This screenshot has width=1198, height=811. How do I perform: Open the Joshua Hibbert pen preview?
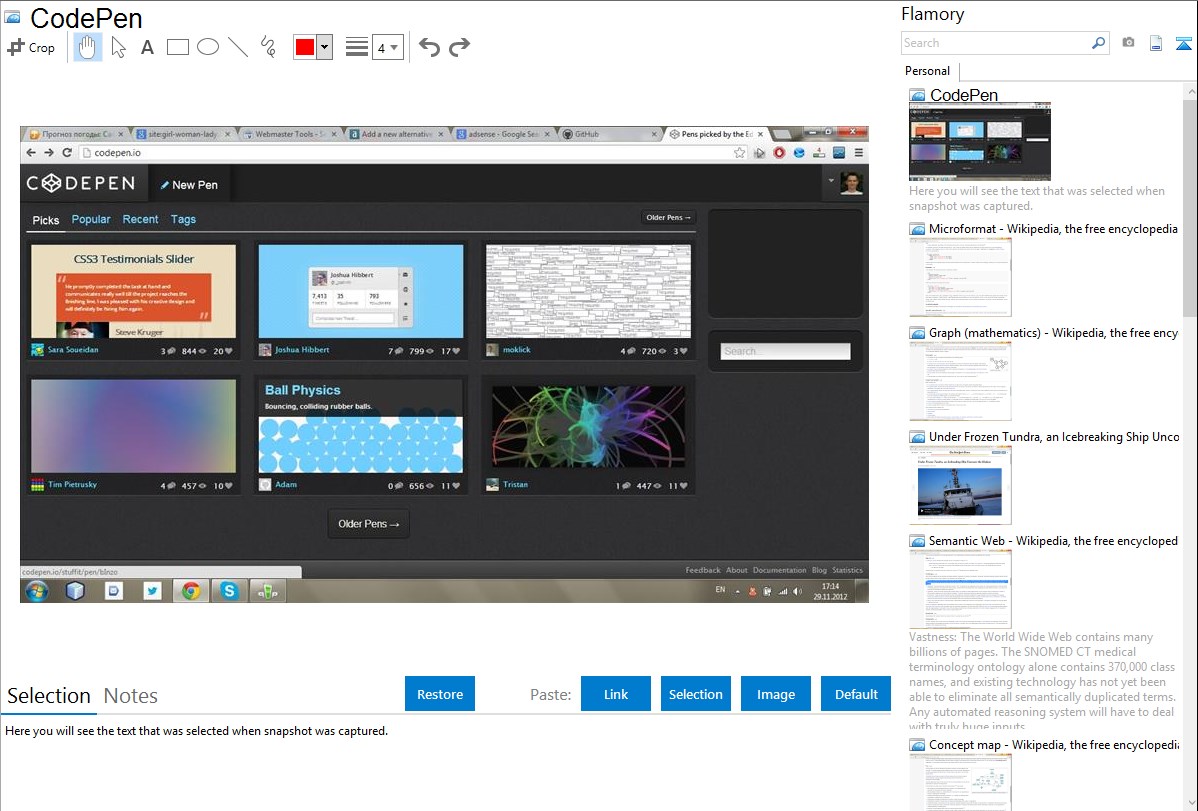click(361, 291)
